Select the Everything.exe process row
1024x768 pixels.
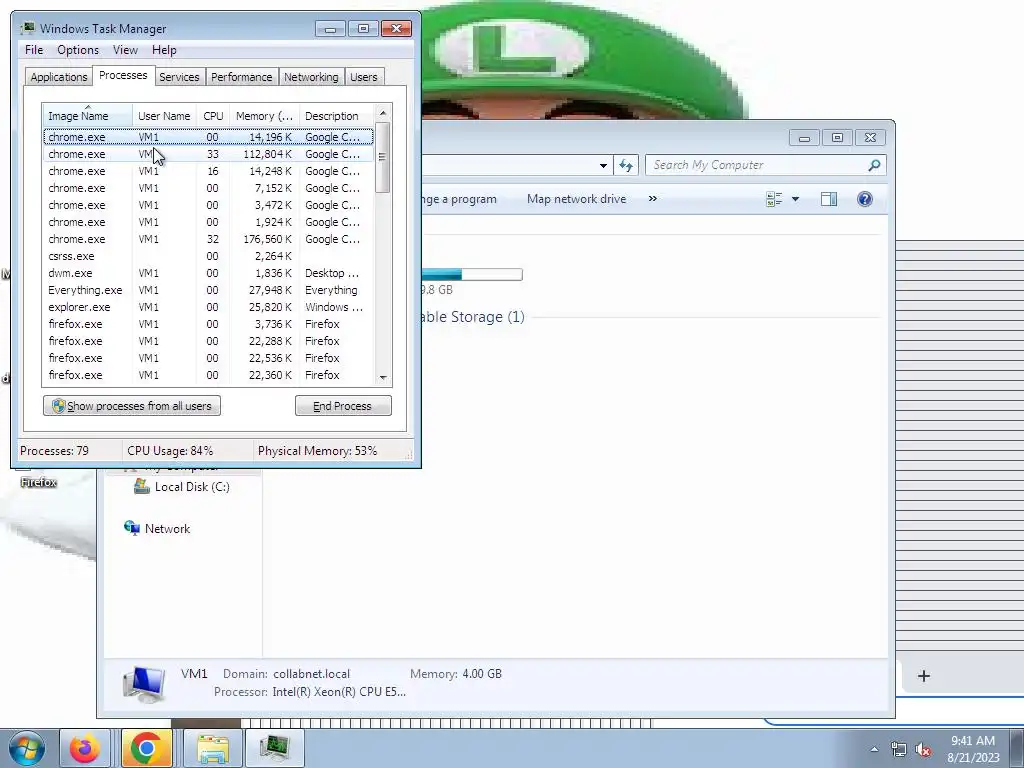[208, 290]
